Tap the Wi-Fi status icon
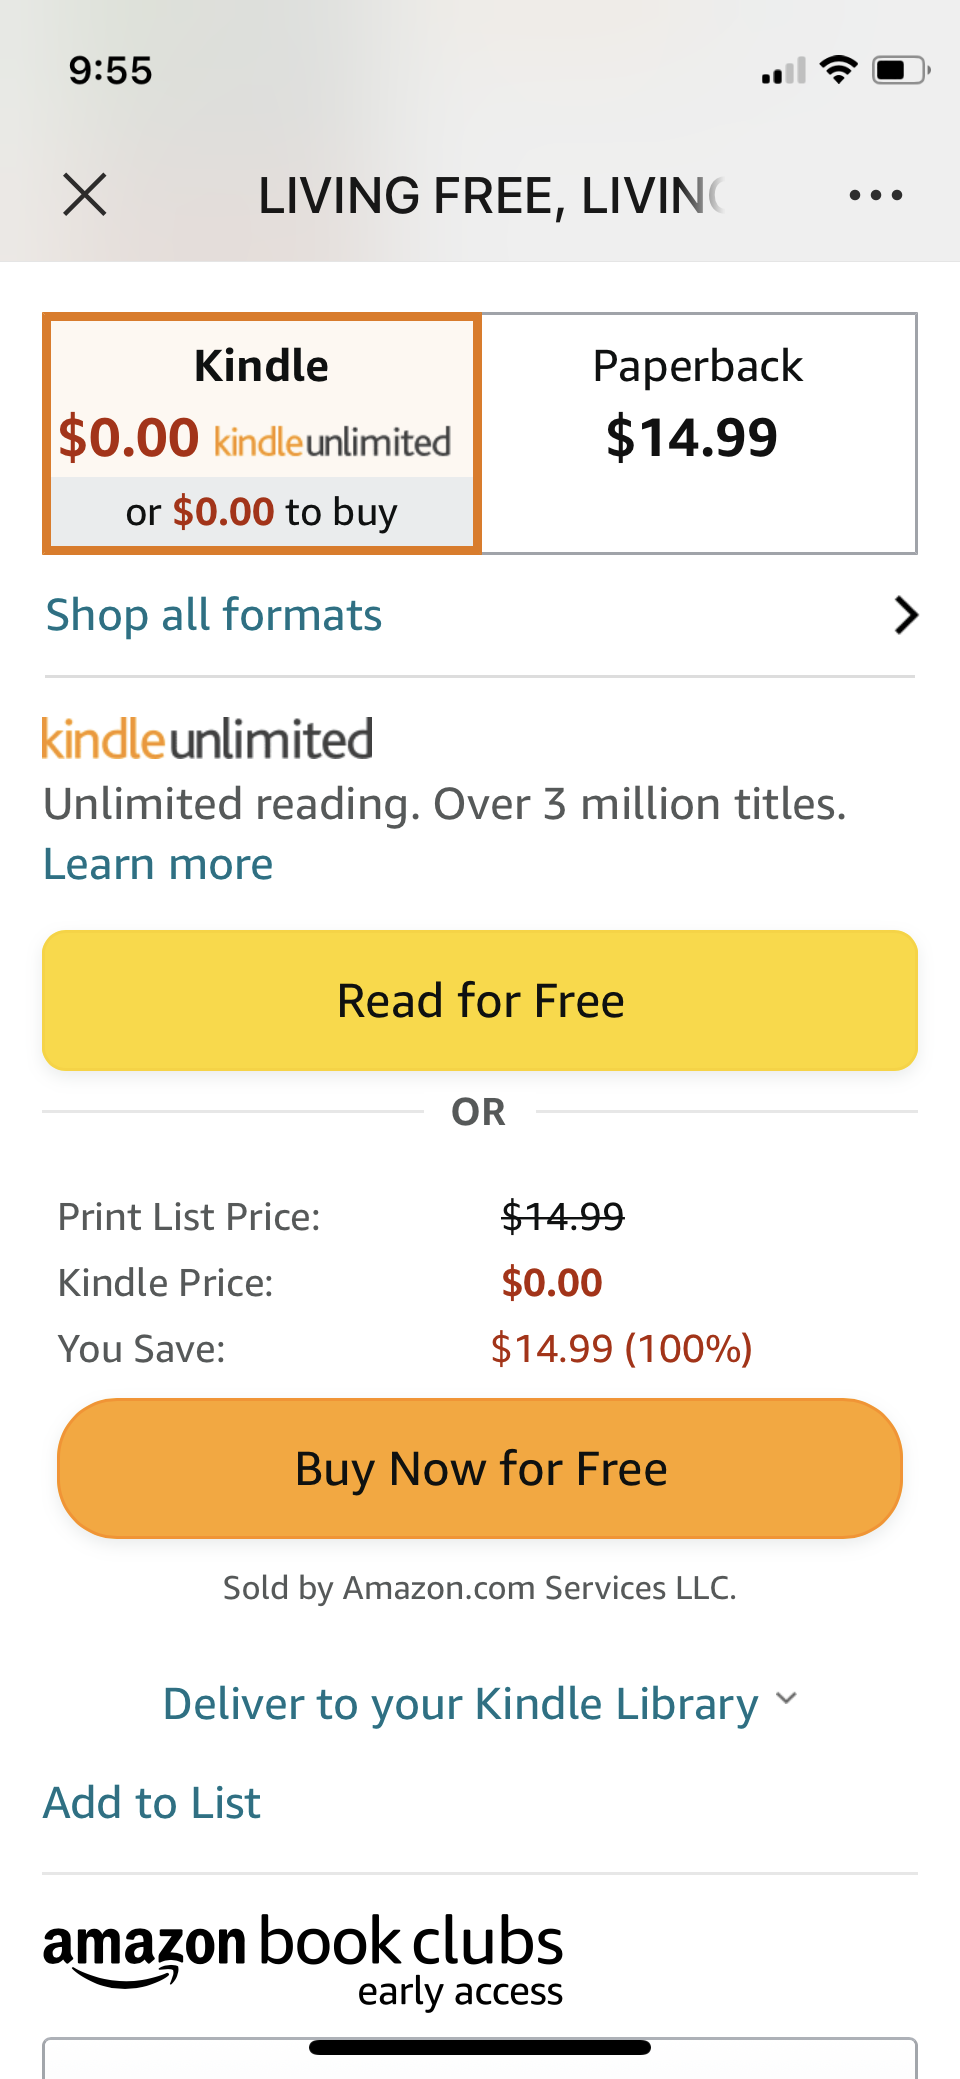The height and width of the screenshot is (2079, 960). 838,67
